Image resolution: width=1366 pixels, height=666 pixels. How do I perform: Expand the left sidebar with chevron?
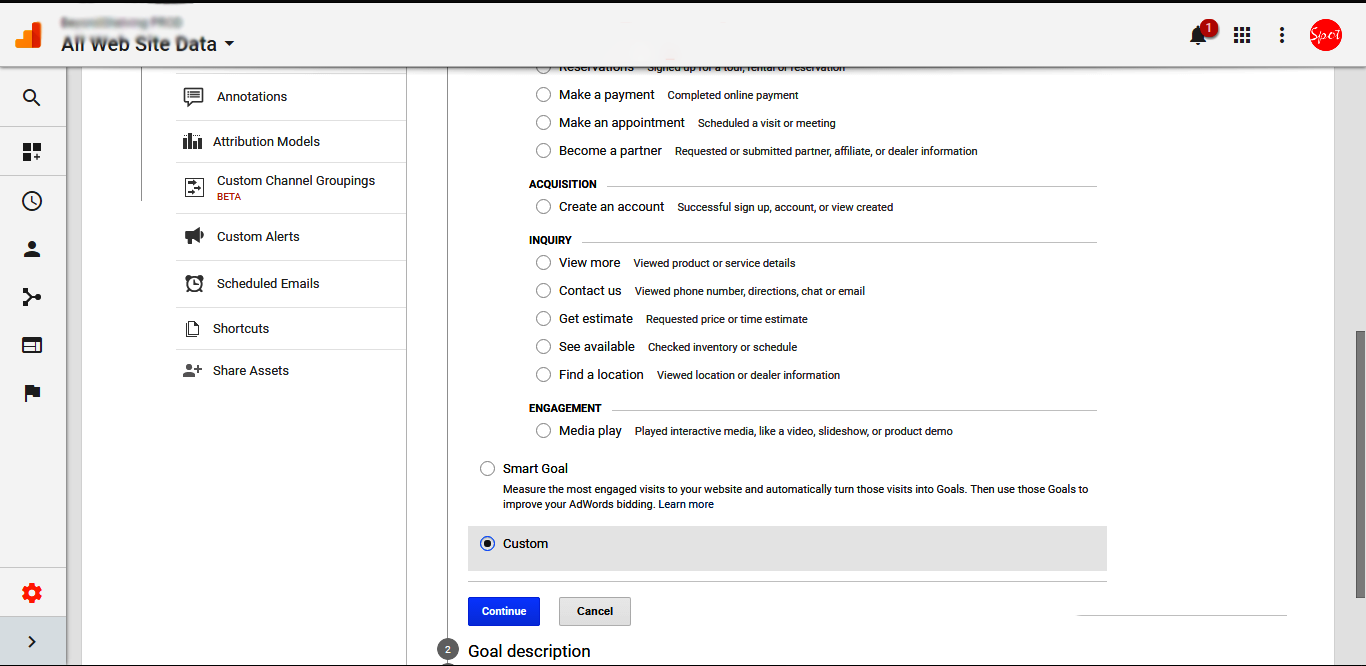pos(32,642)
